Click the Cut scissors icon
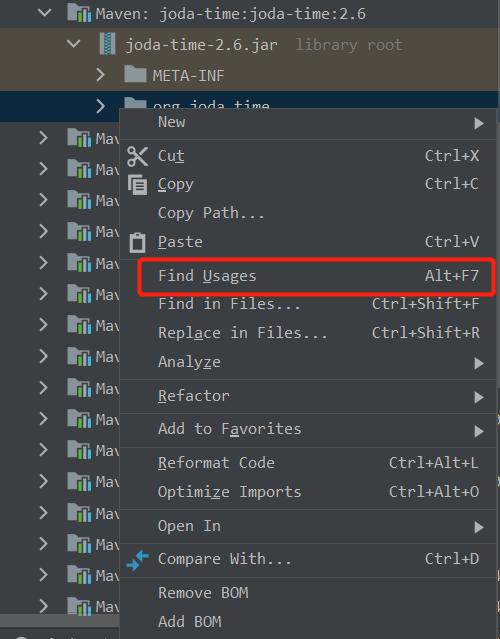The image size is (500, 639). pos(137,156)
